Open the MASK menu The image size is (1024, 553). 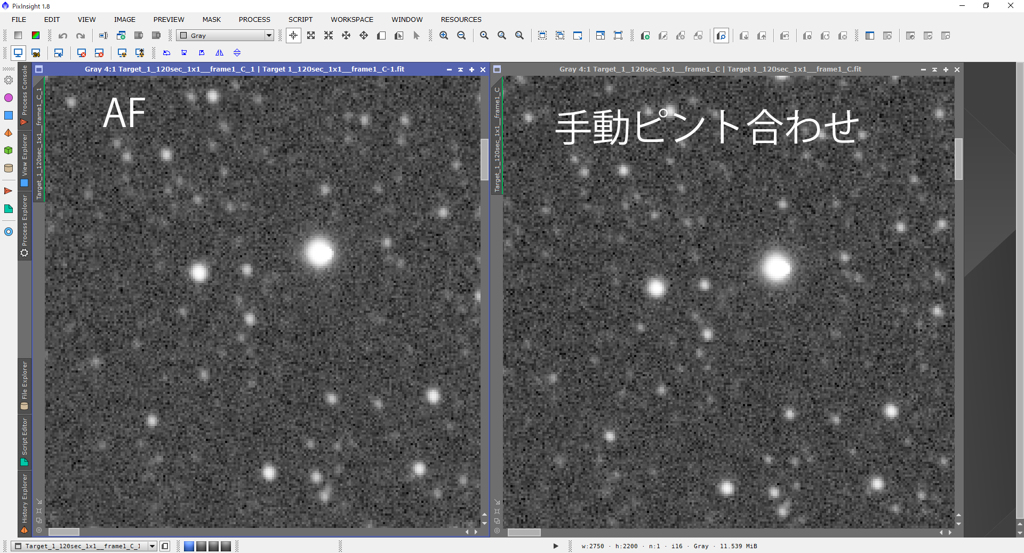(x=212, y=20)
